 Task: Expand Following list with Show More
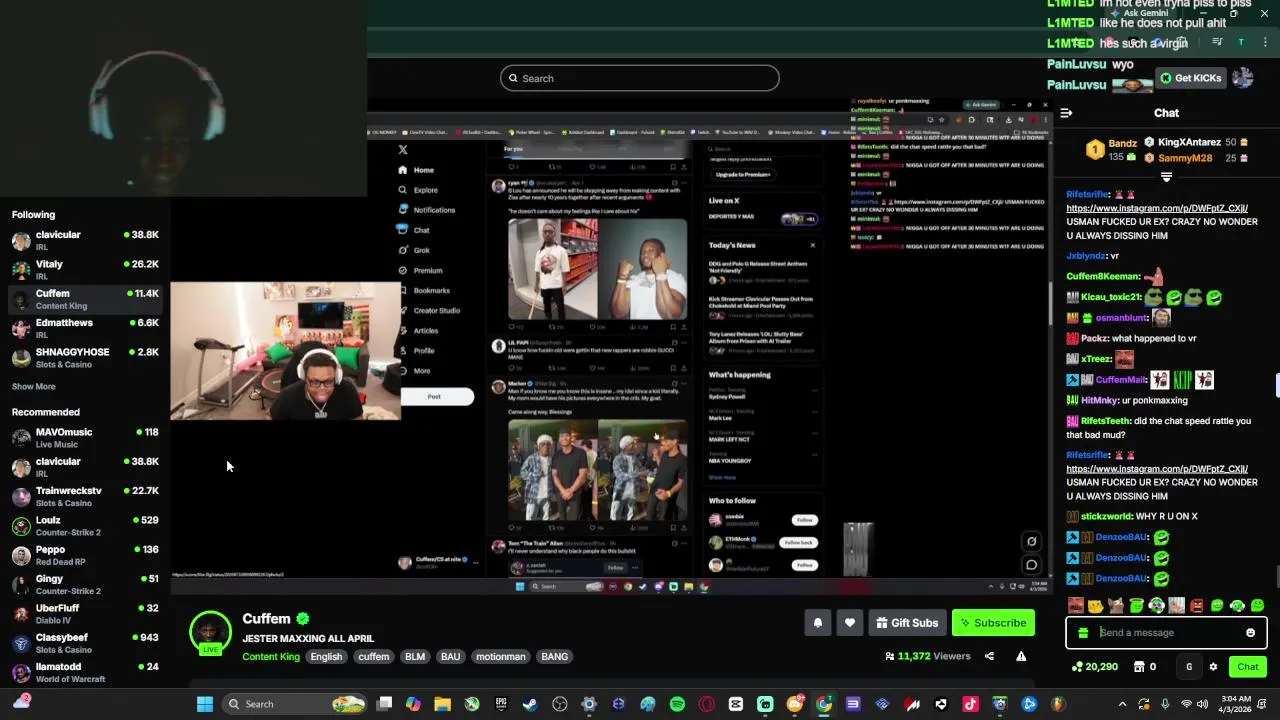click(x=34, y=386)
